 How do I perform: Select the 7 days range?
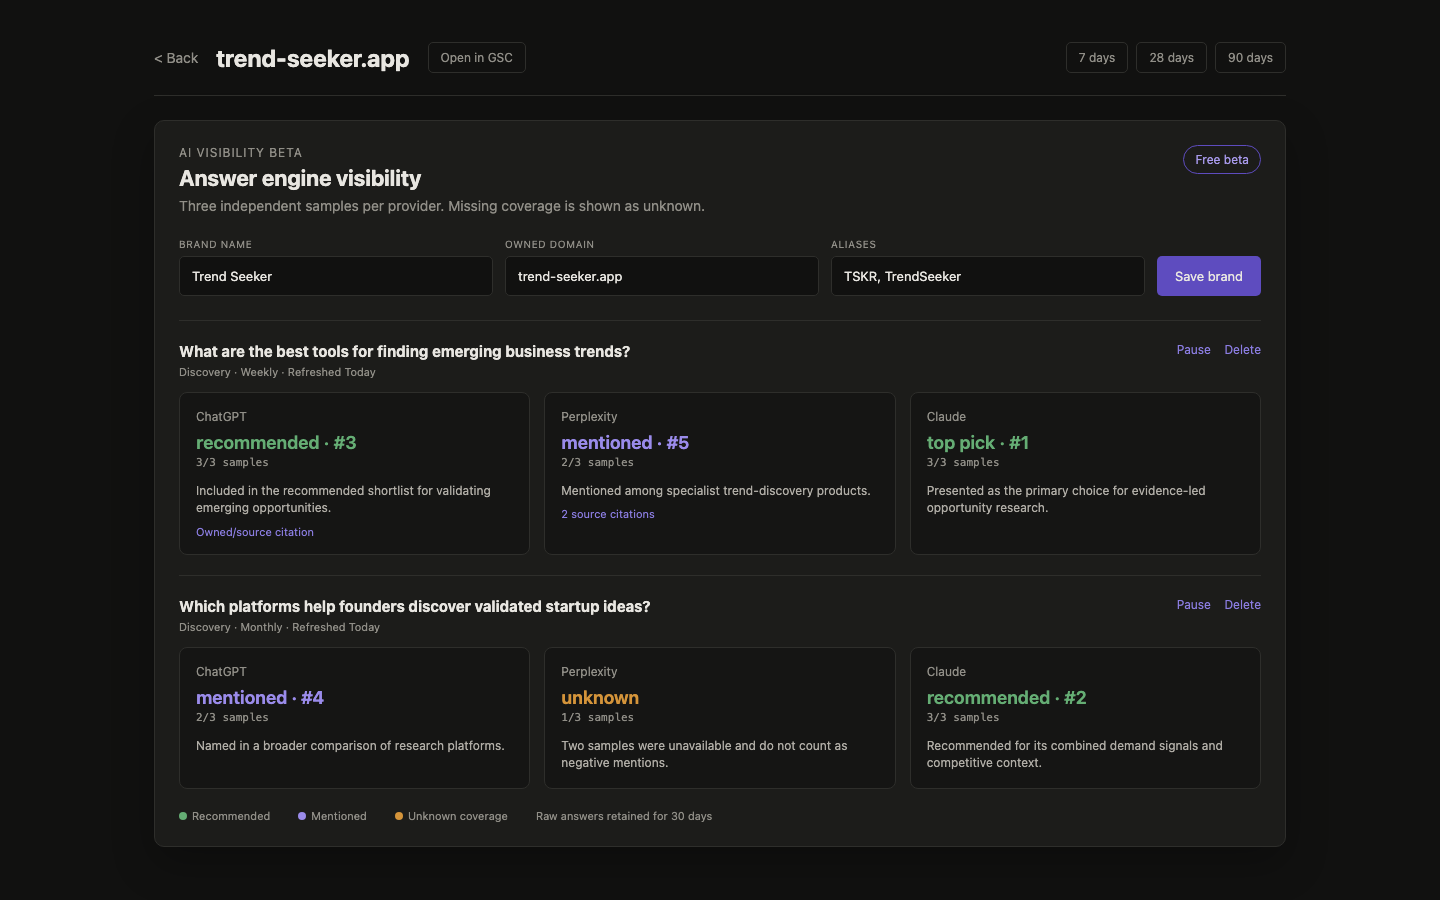pos(1097,58)
